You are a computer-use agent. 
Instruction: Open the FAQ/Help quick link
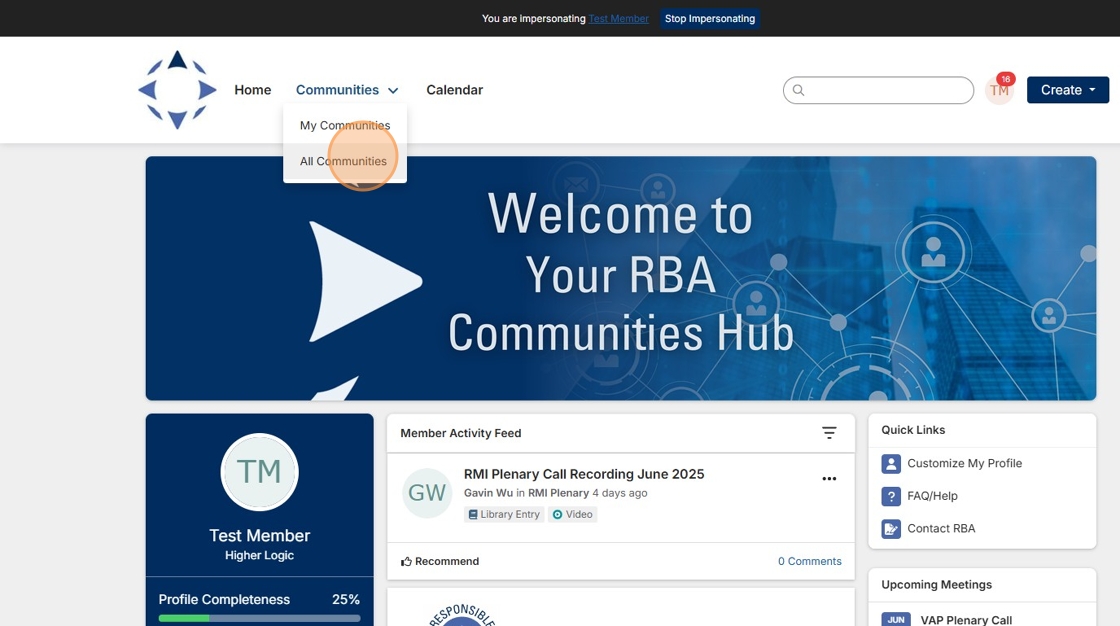pyautogui.click(x=932, y=496)
